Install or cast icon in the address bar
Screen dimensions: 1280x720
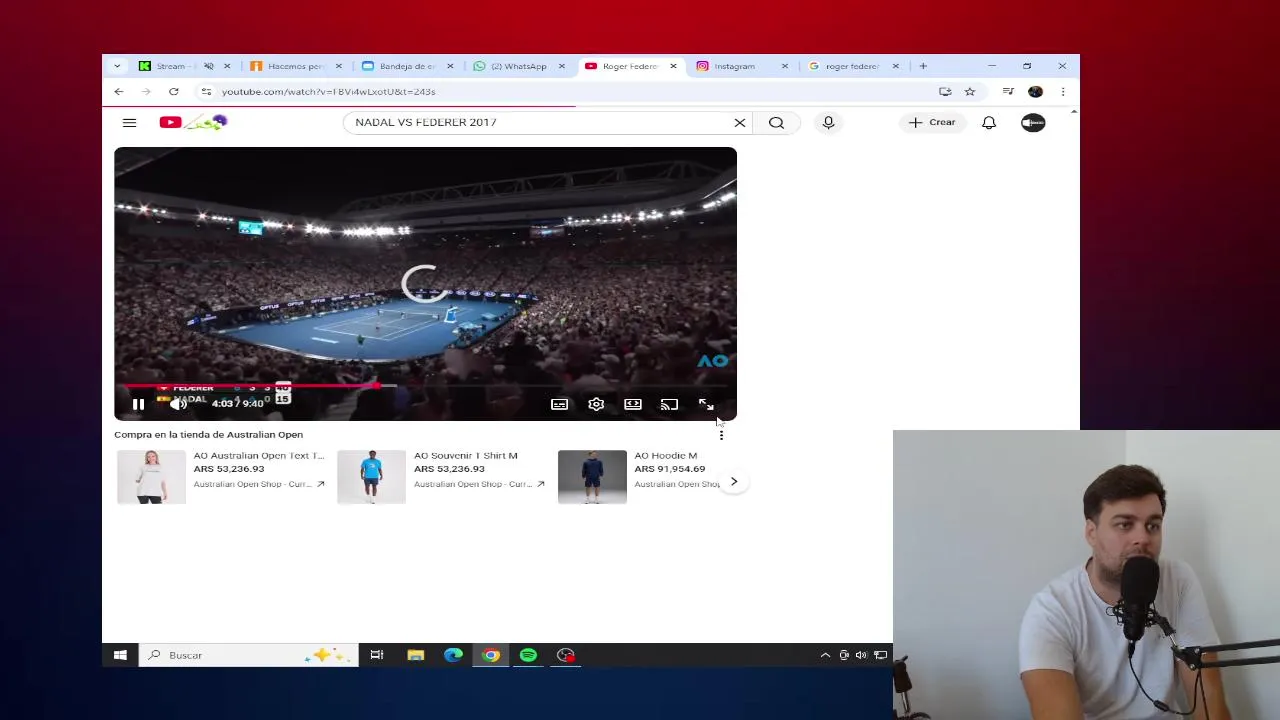click(x=945, y=91)
